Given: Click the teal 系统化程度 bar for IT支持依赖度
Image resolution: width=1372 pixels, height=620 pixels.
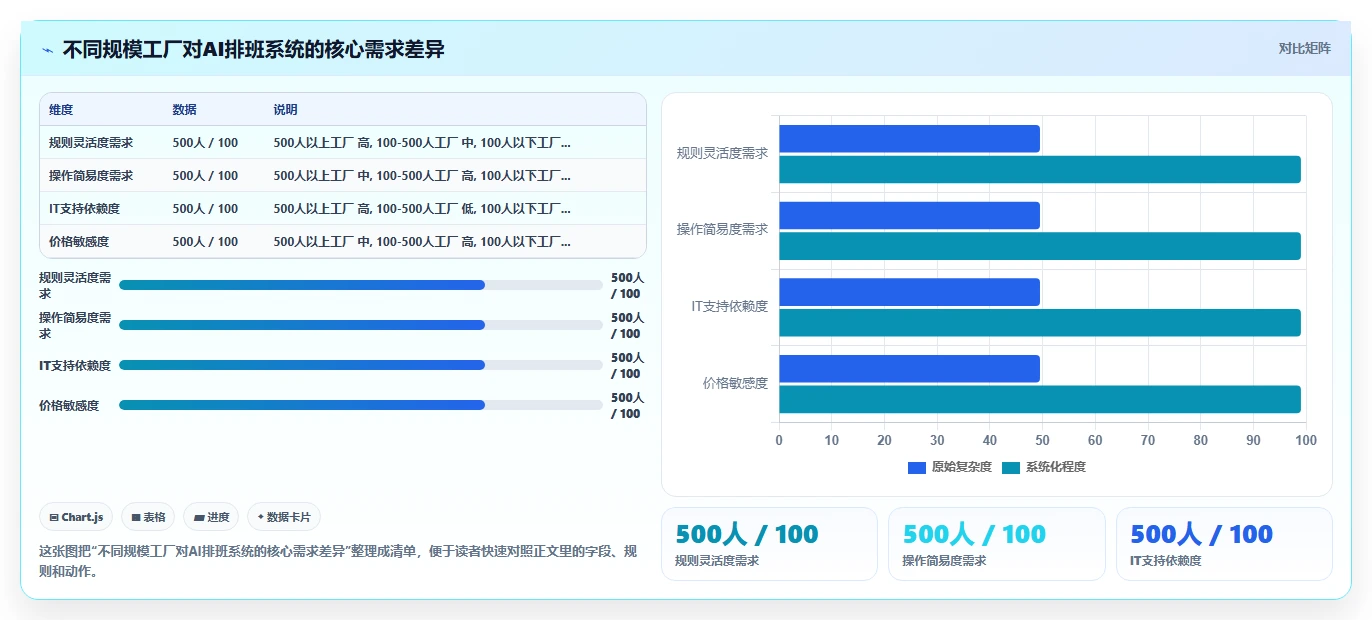Looking at the screenshot, I should tap(1040, 322).
